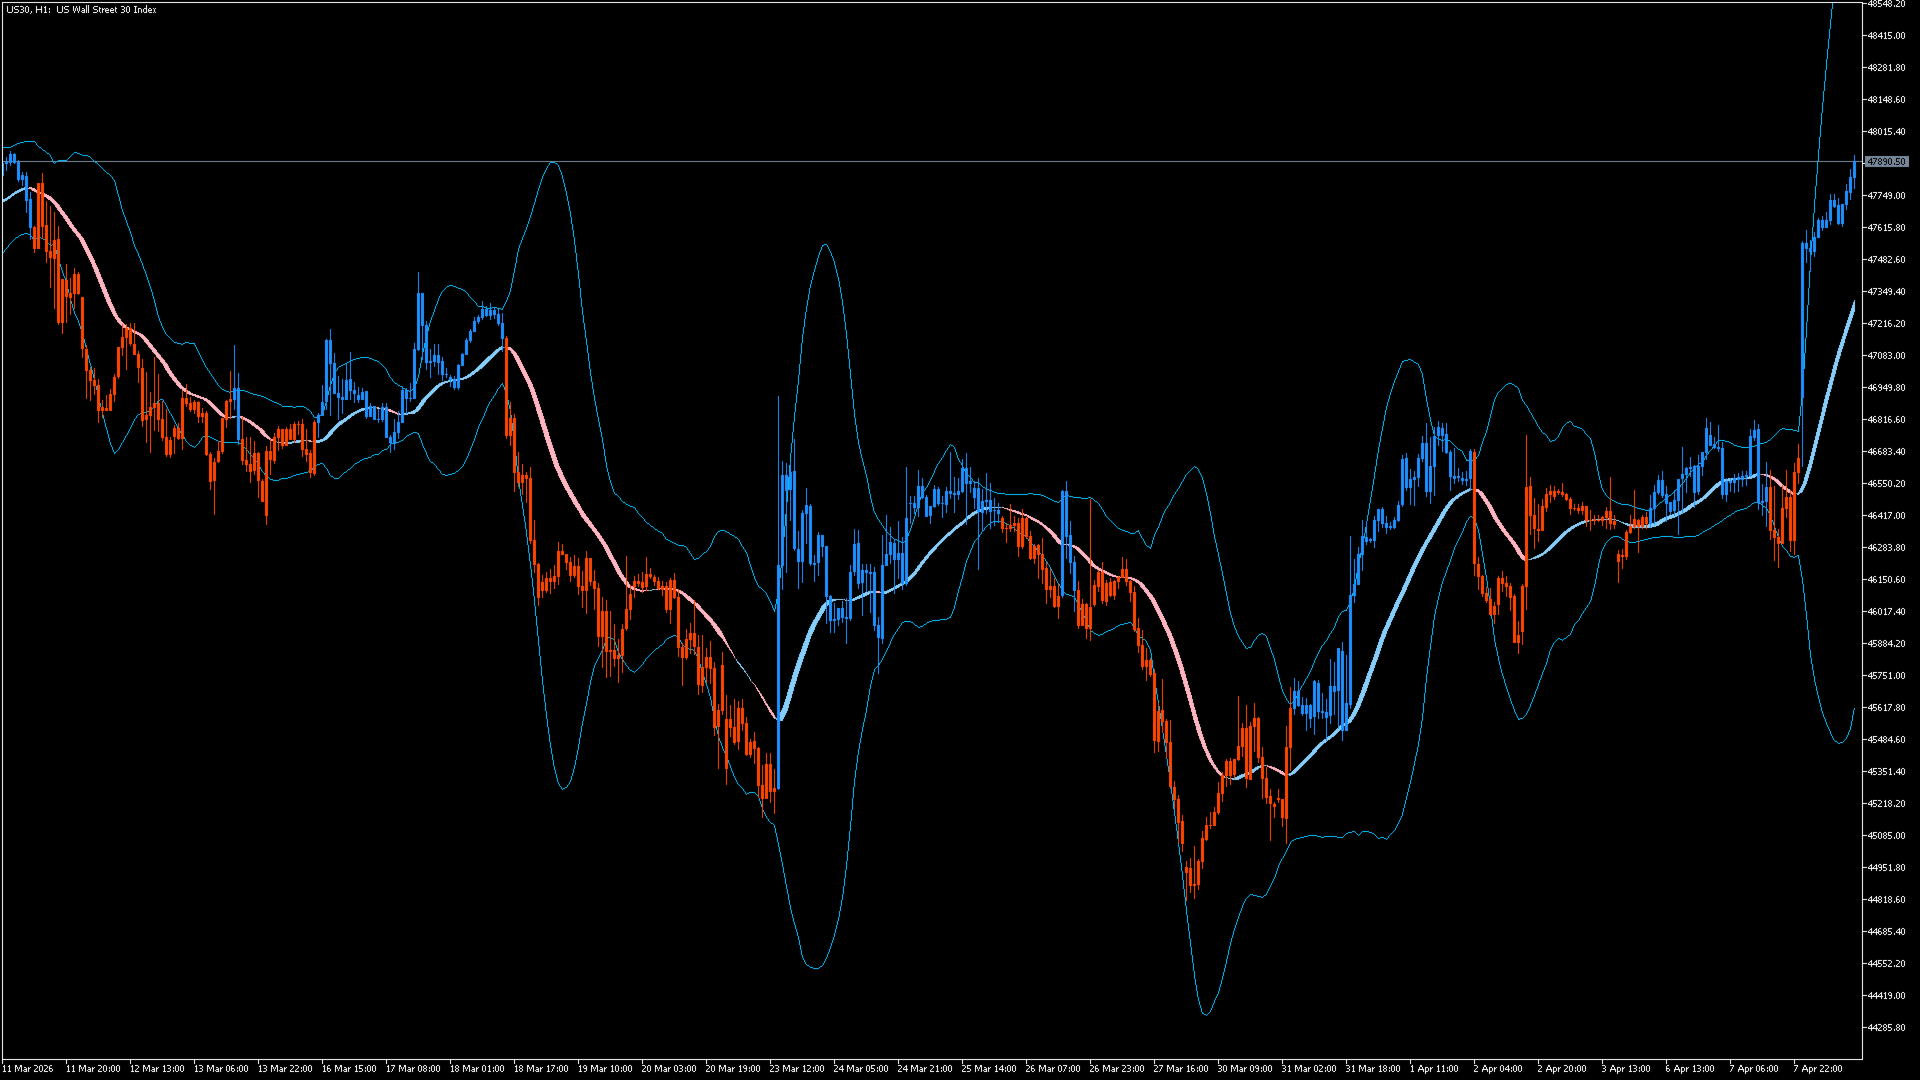Click the 7 Apr 22:00 time label
The height and width of the screenshot is (1080, 1920).
point(1818,1069)
